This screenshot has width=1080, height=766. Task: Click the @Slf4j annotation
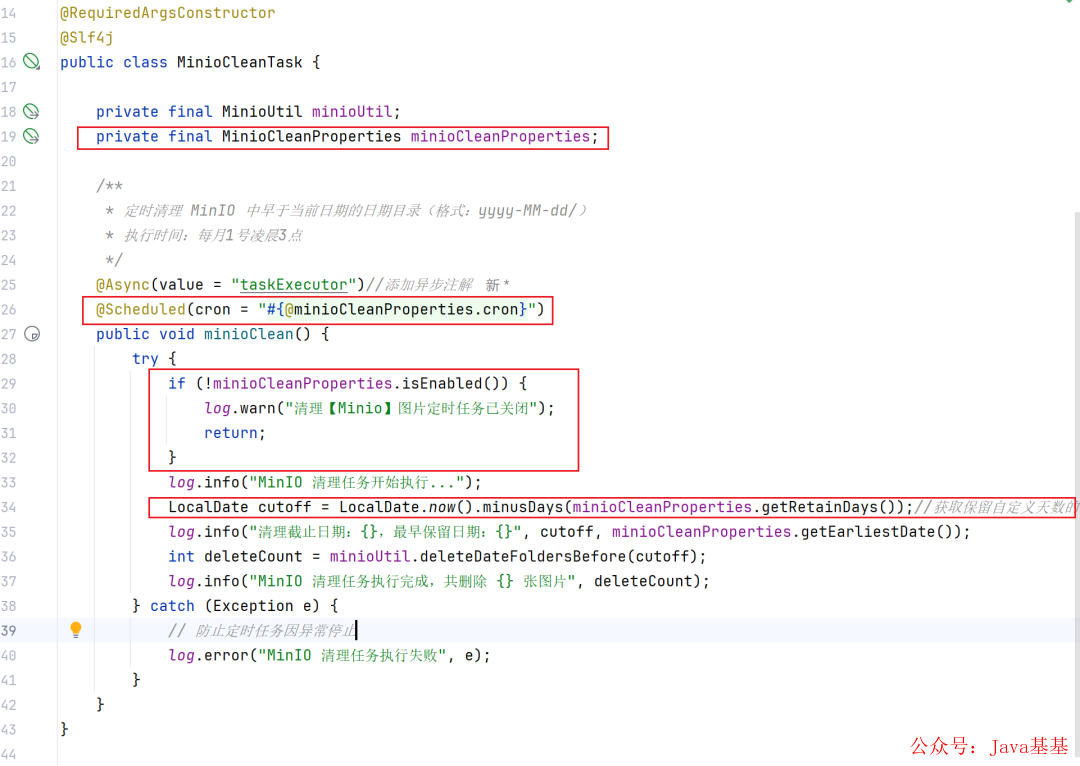[x=87, y=37]
